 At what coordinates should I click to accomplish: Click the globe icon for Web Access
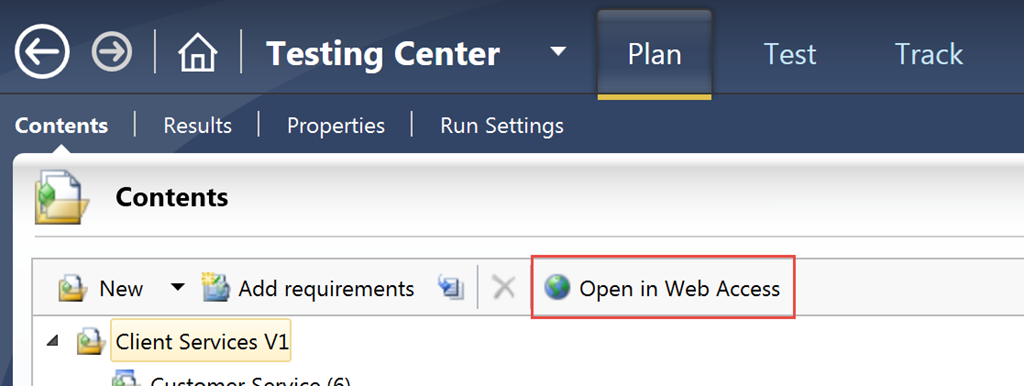557,287
